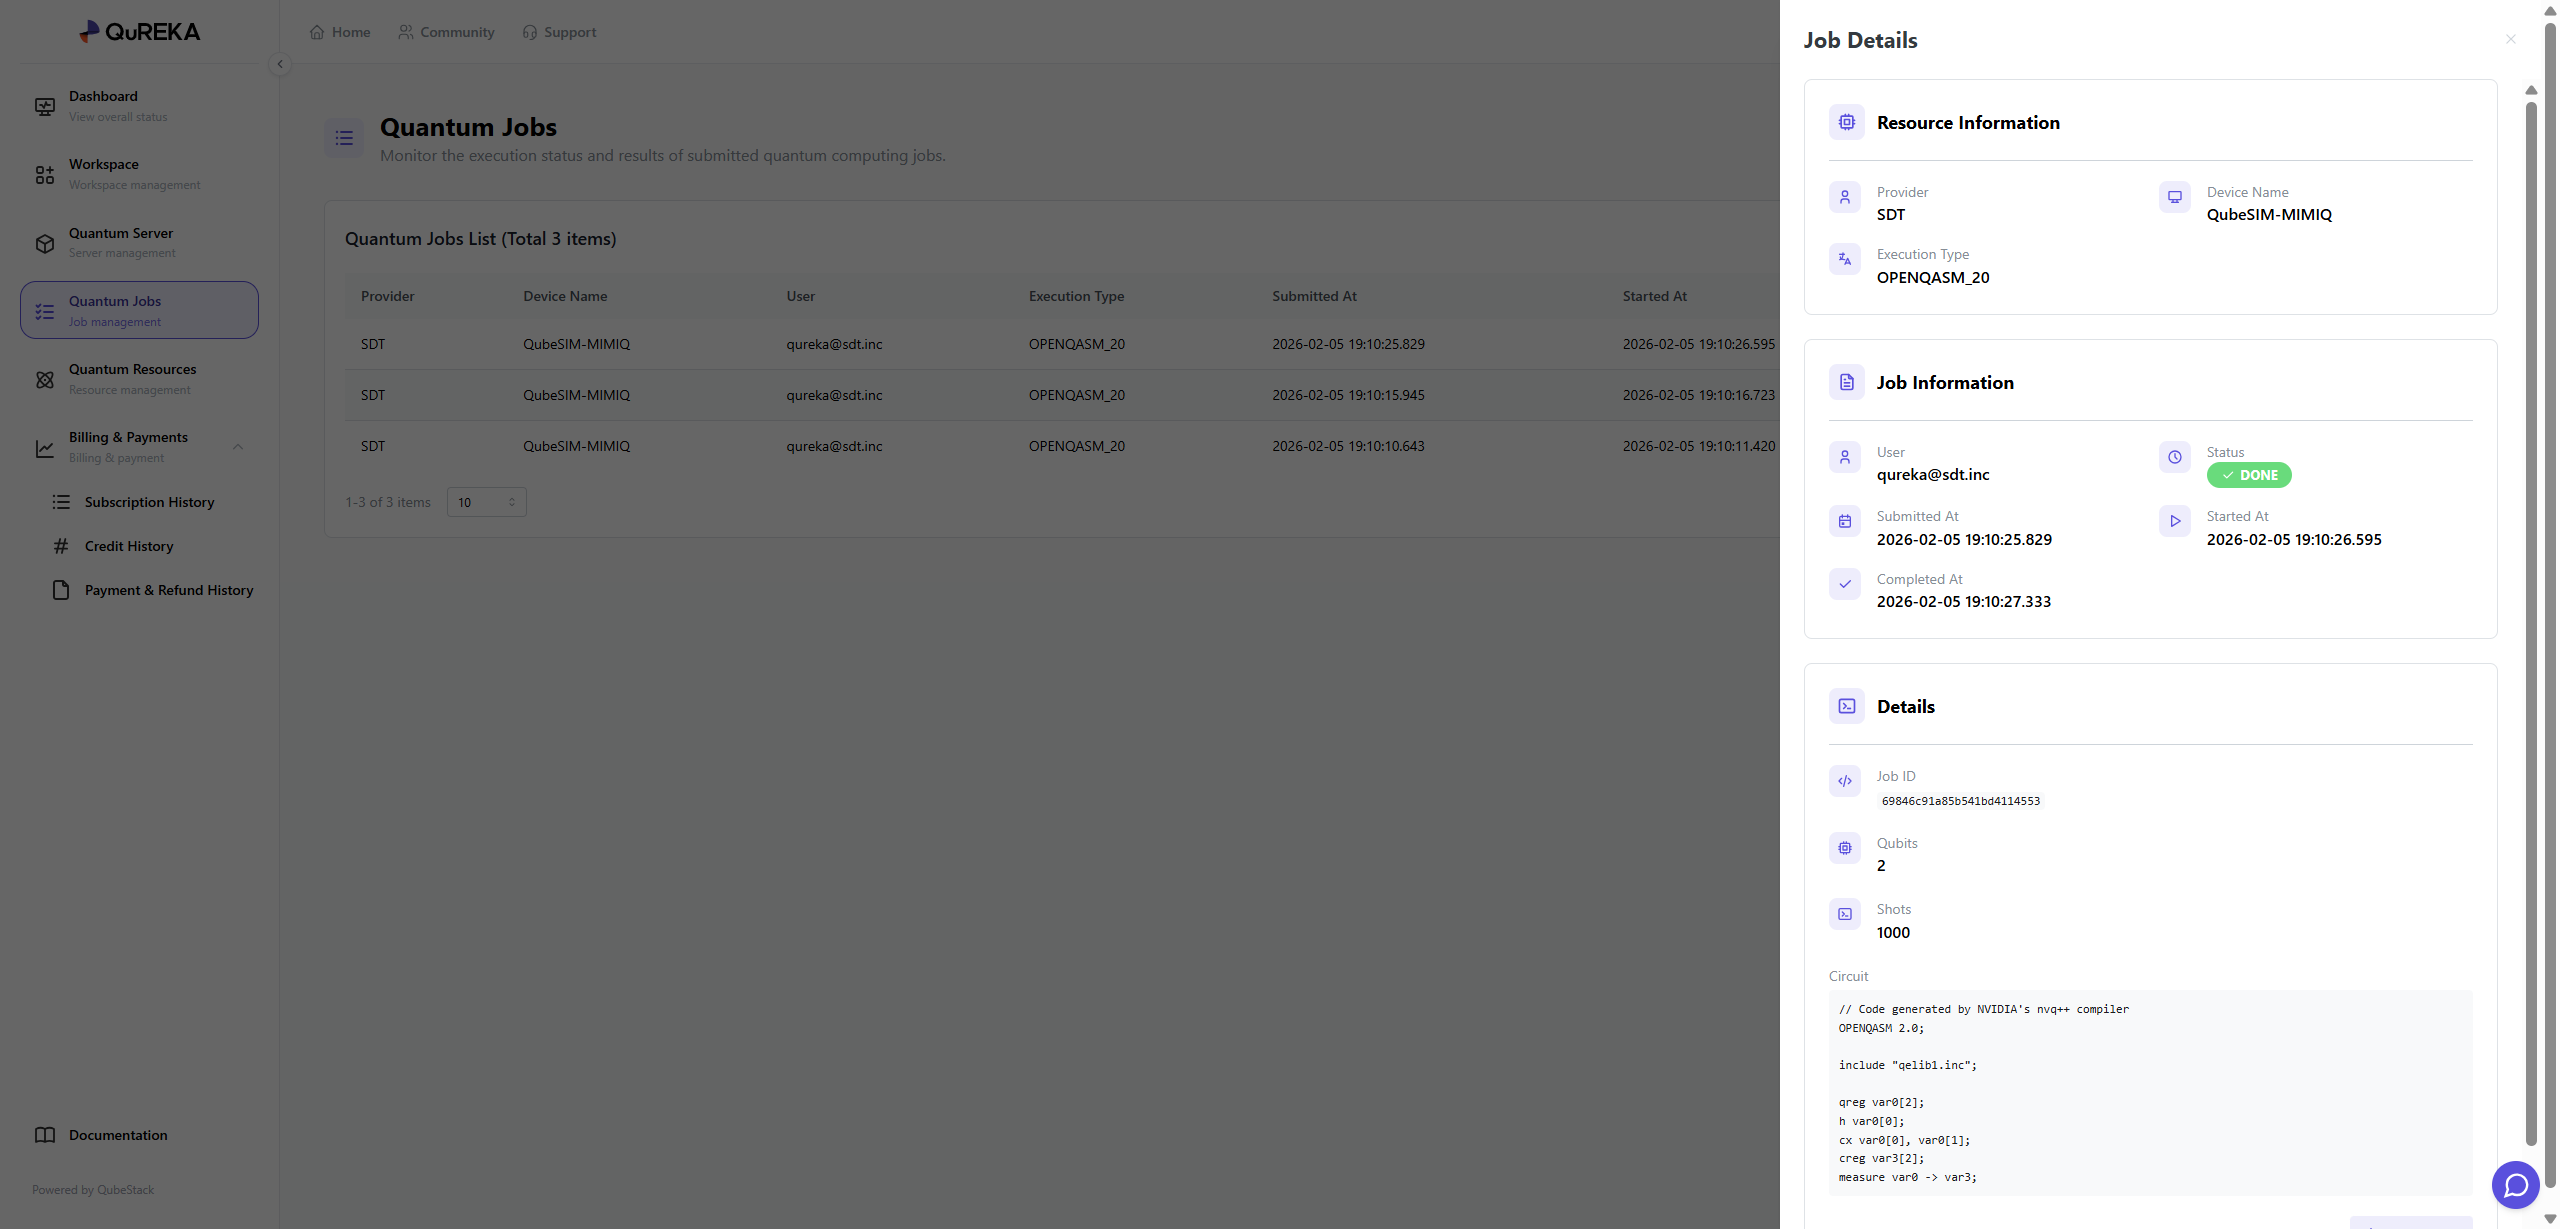Click the Workspace grid icon
This screenshot has width=2560, height=1229.
tap(45, 175)
